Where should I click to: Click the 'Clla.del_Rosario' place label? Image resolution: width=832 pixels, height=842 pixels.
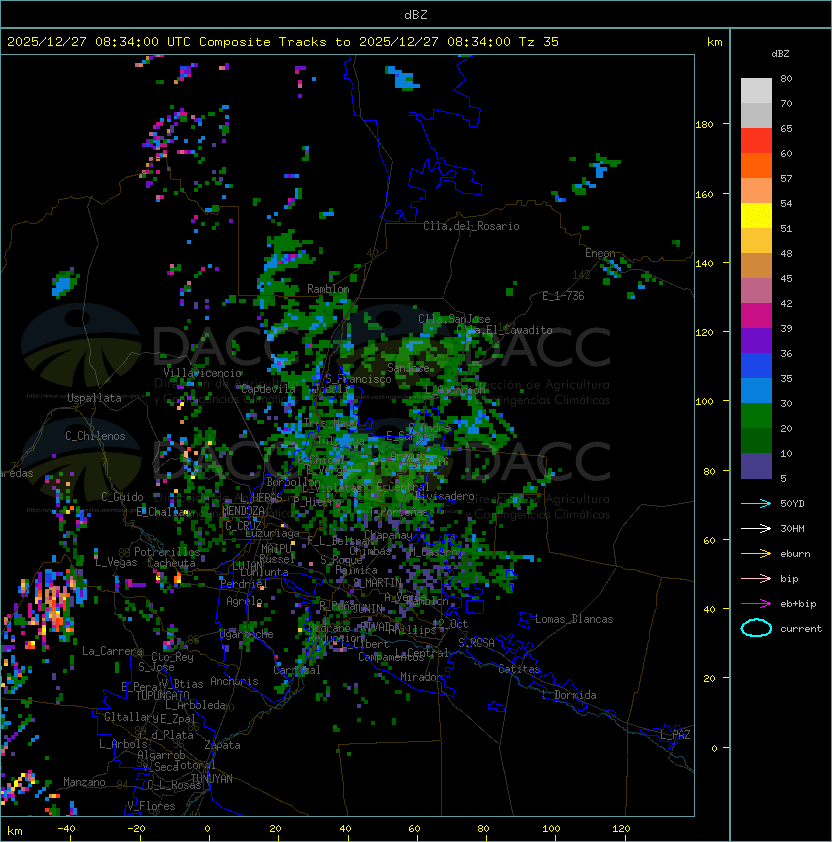[471, 226]
